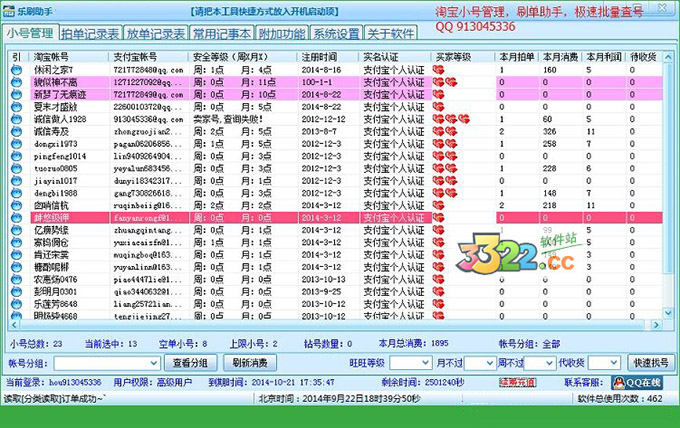680x428 pixels.
Task: Click the 本月总消费 1895 status text
Action: 414,343
